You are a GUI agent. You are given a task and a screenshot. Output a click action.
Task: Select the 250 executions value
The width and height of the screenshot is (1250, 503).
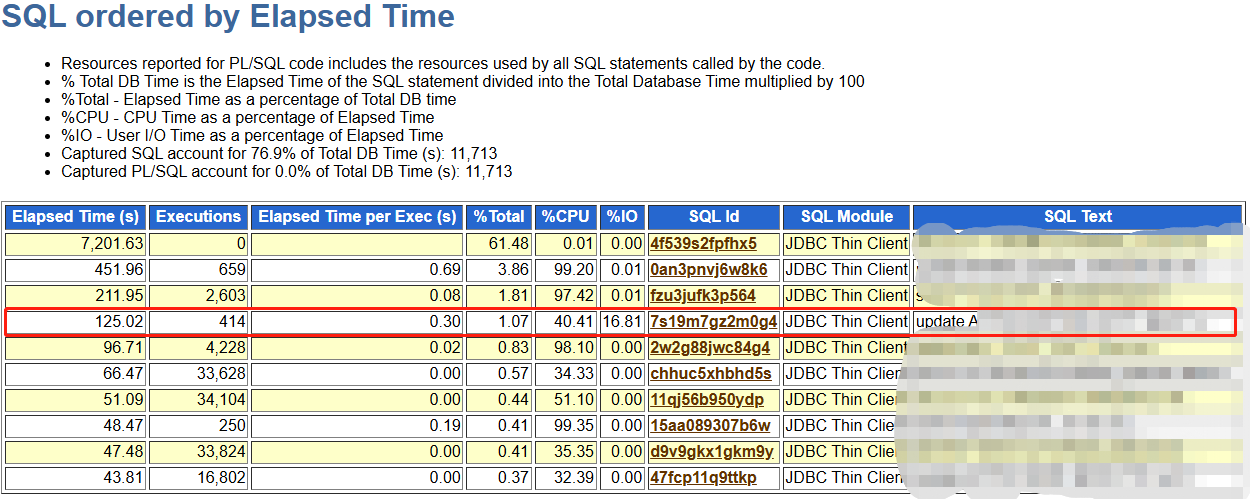[232, 426]
